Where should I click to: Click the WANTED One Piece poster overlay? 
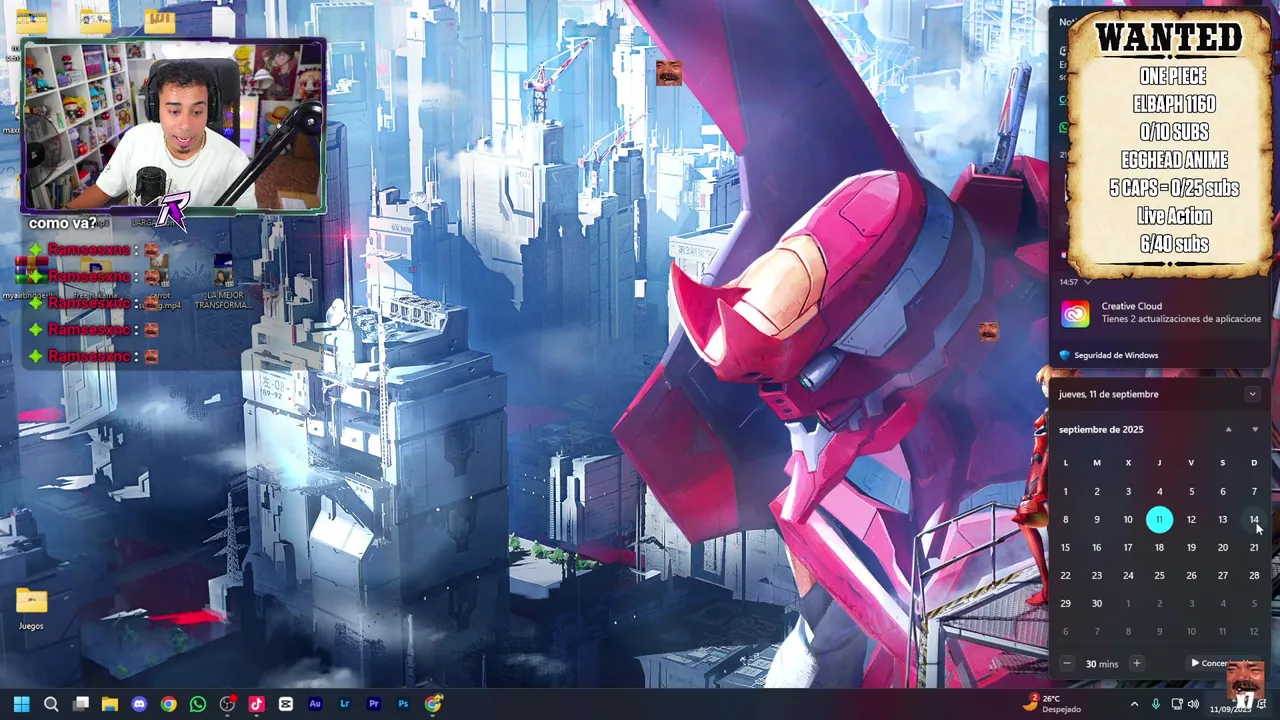(x=1170, y=143)
